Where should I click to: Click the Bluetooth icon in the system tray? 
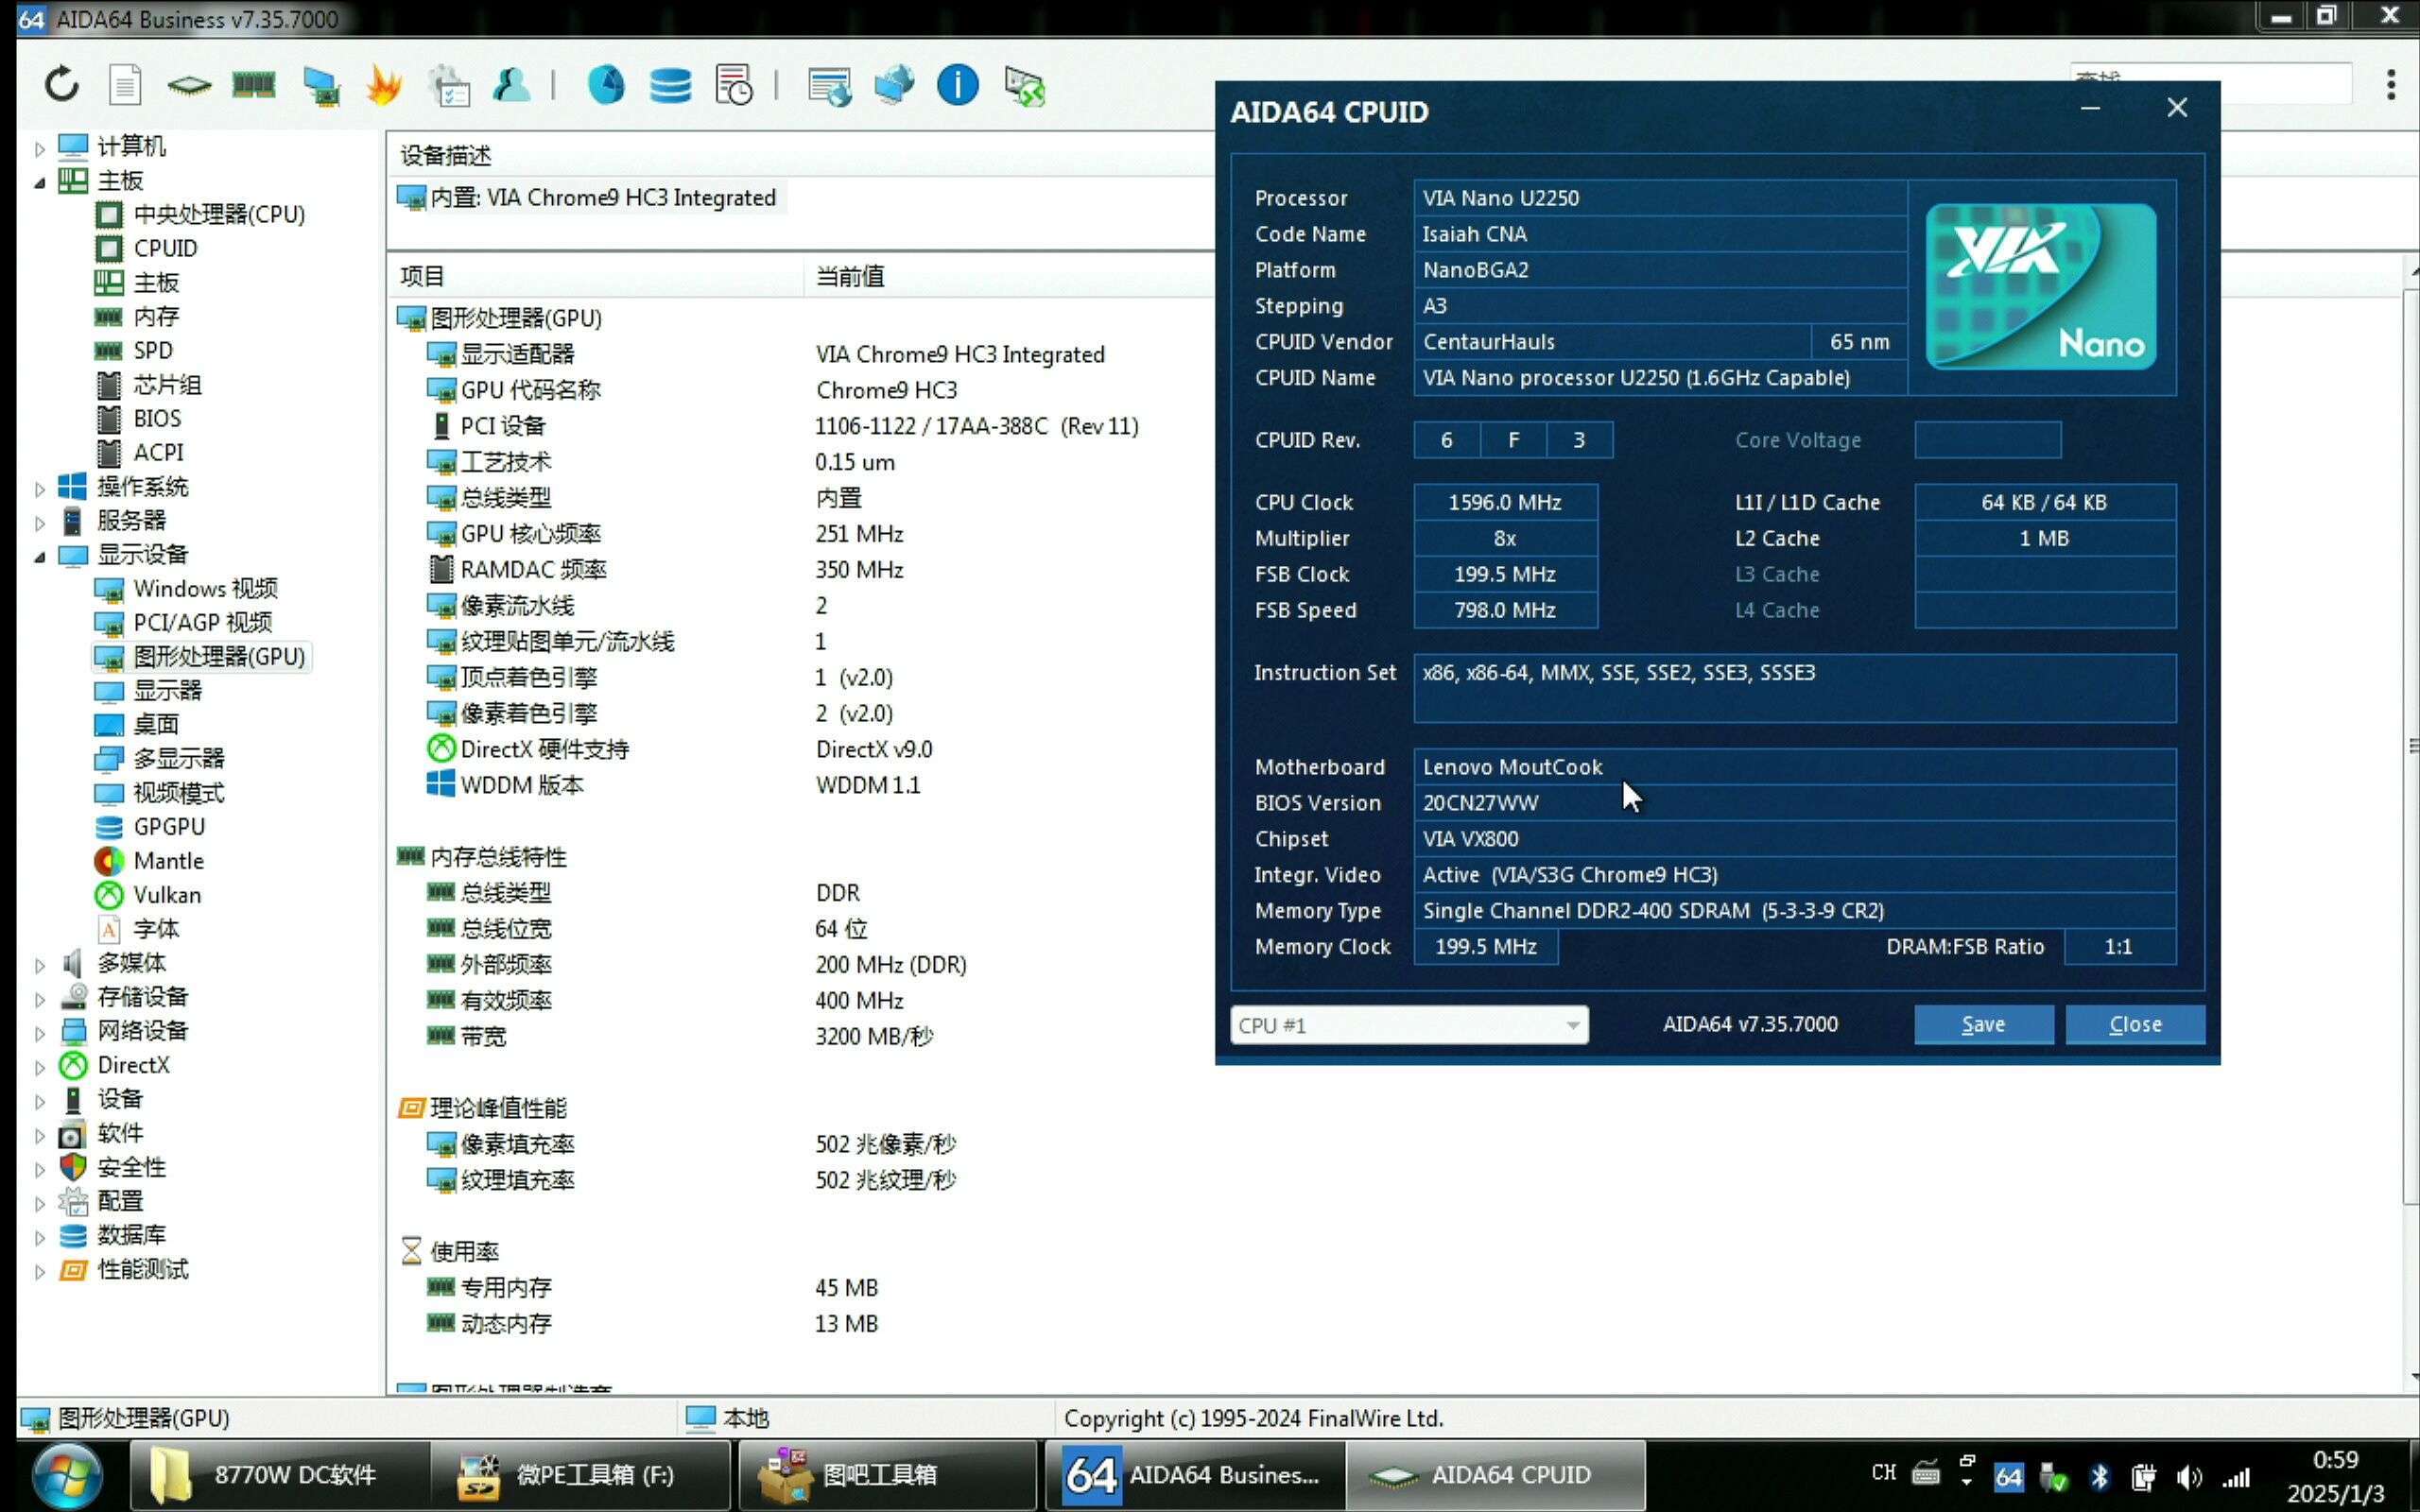click(x=2100, y=1475)
